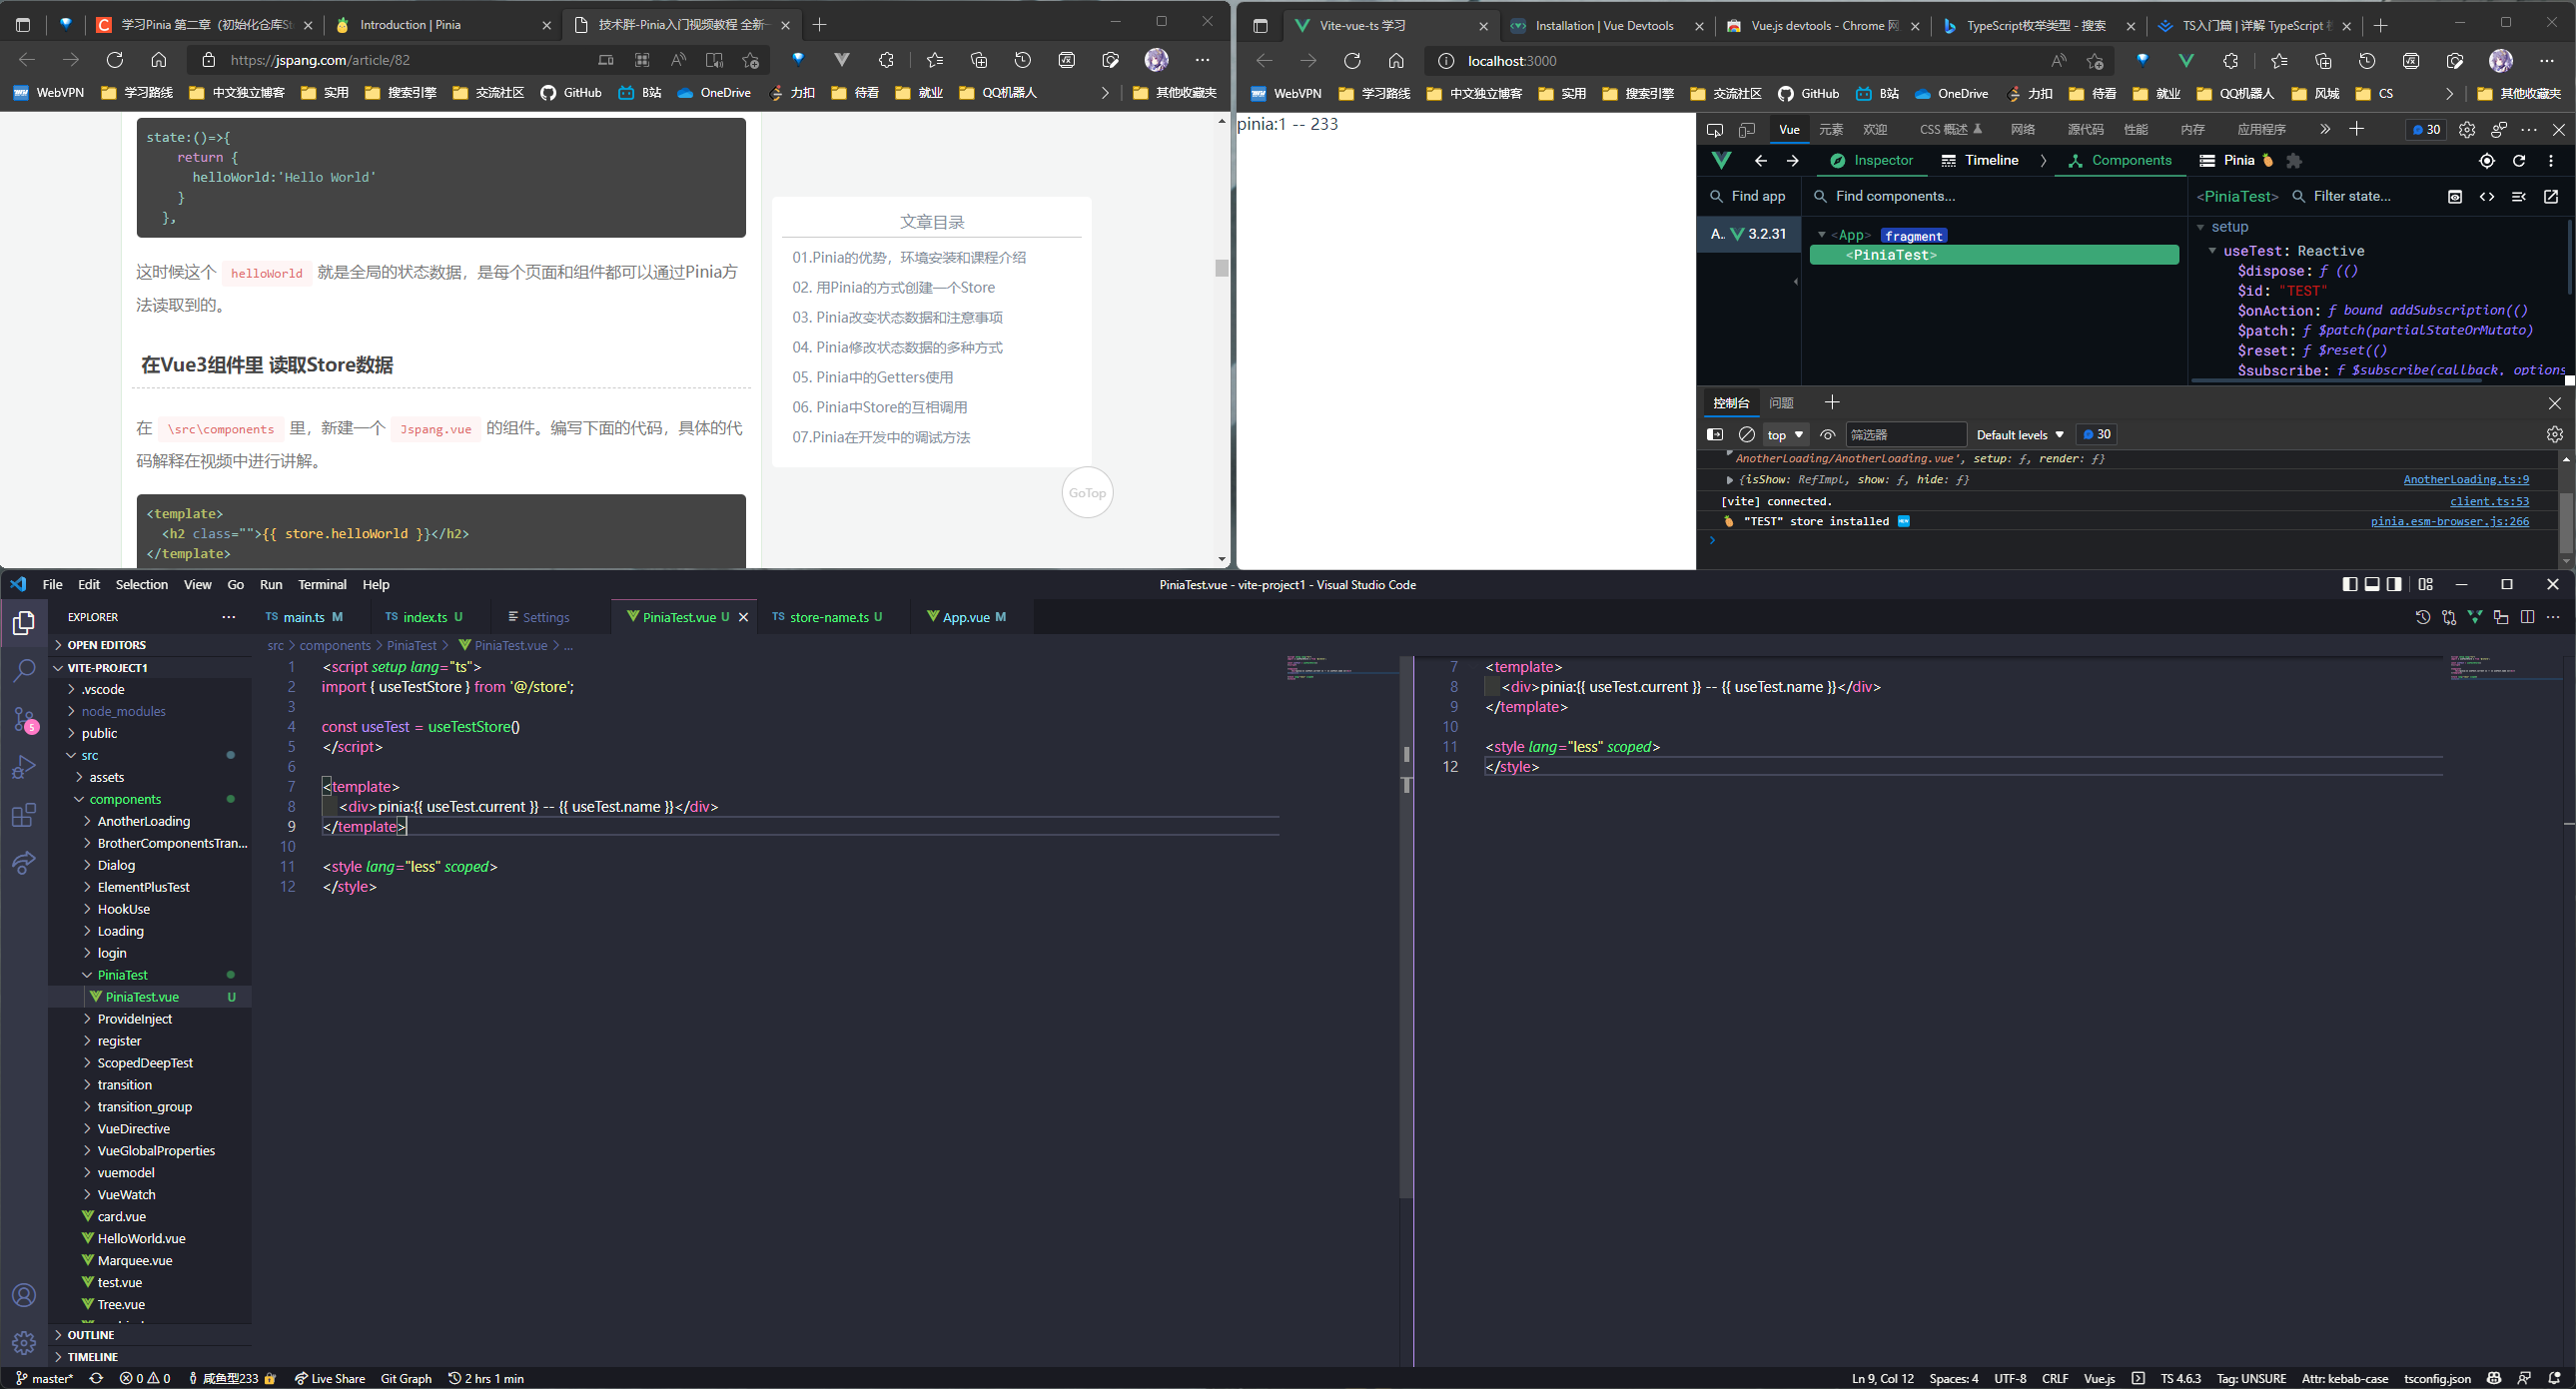Open AnotherLoading.ts:9 source link
Viewport: 2576px width, 1389px height.
tap(2466, 479)
